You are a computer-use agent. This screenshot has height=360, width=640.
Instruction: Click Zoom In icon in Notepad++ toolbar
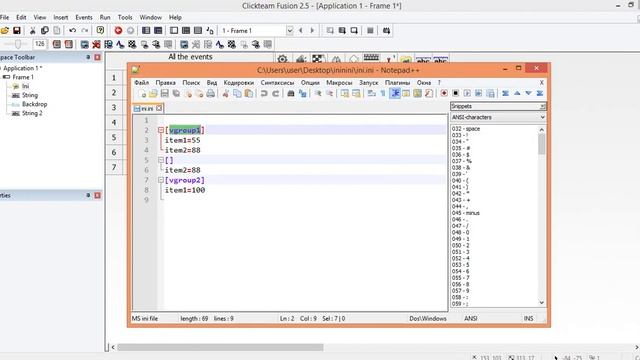(318, 94)
